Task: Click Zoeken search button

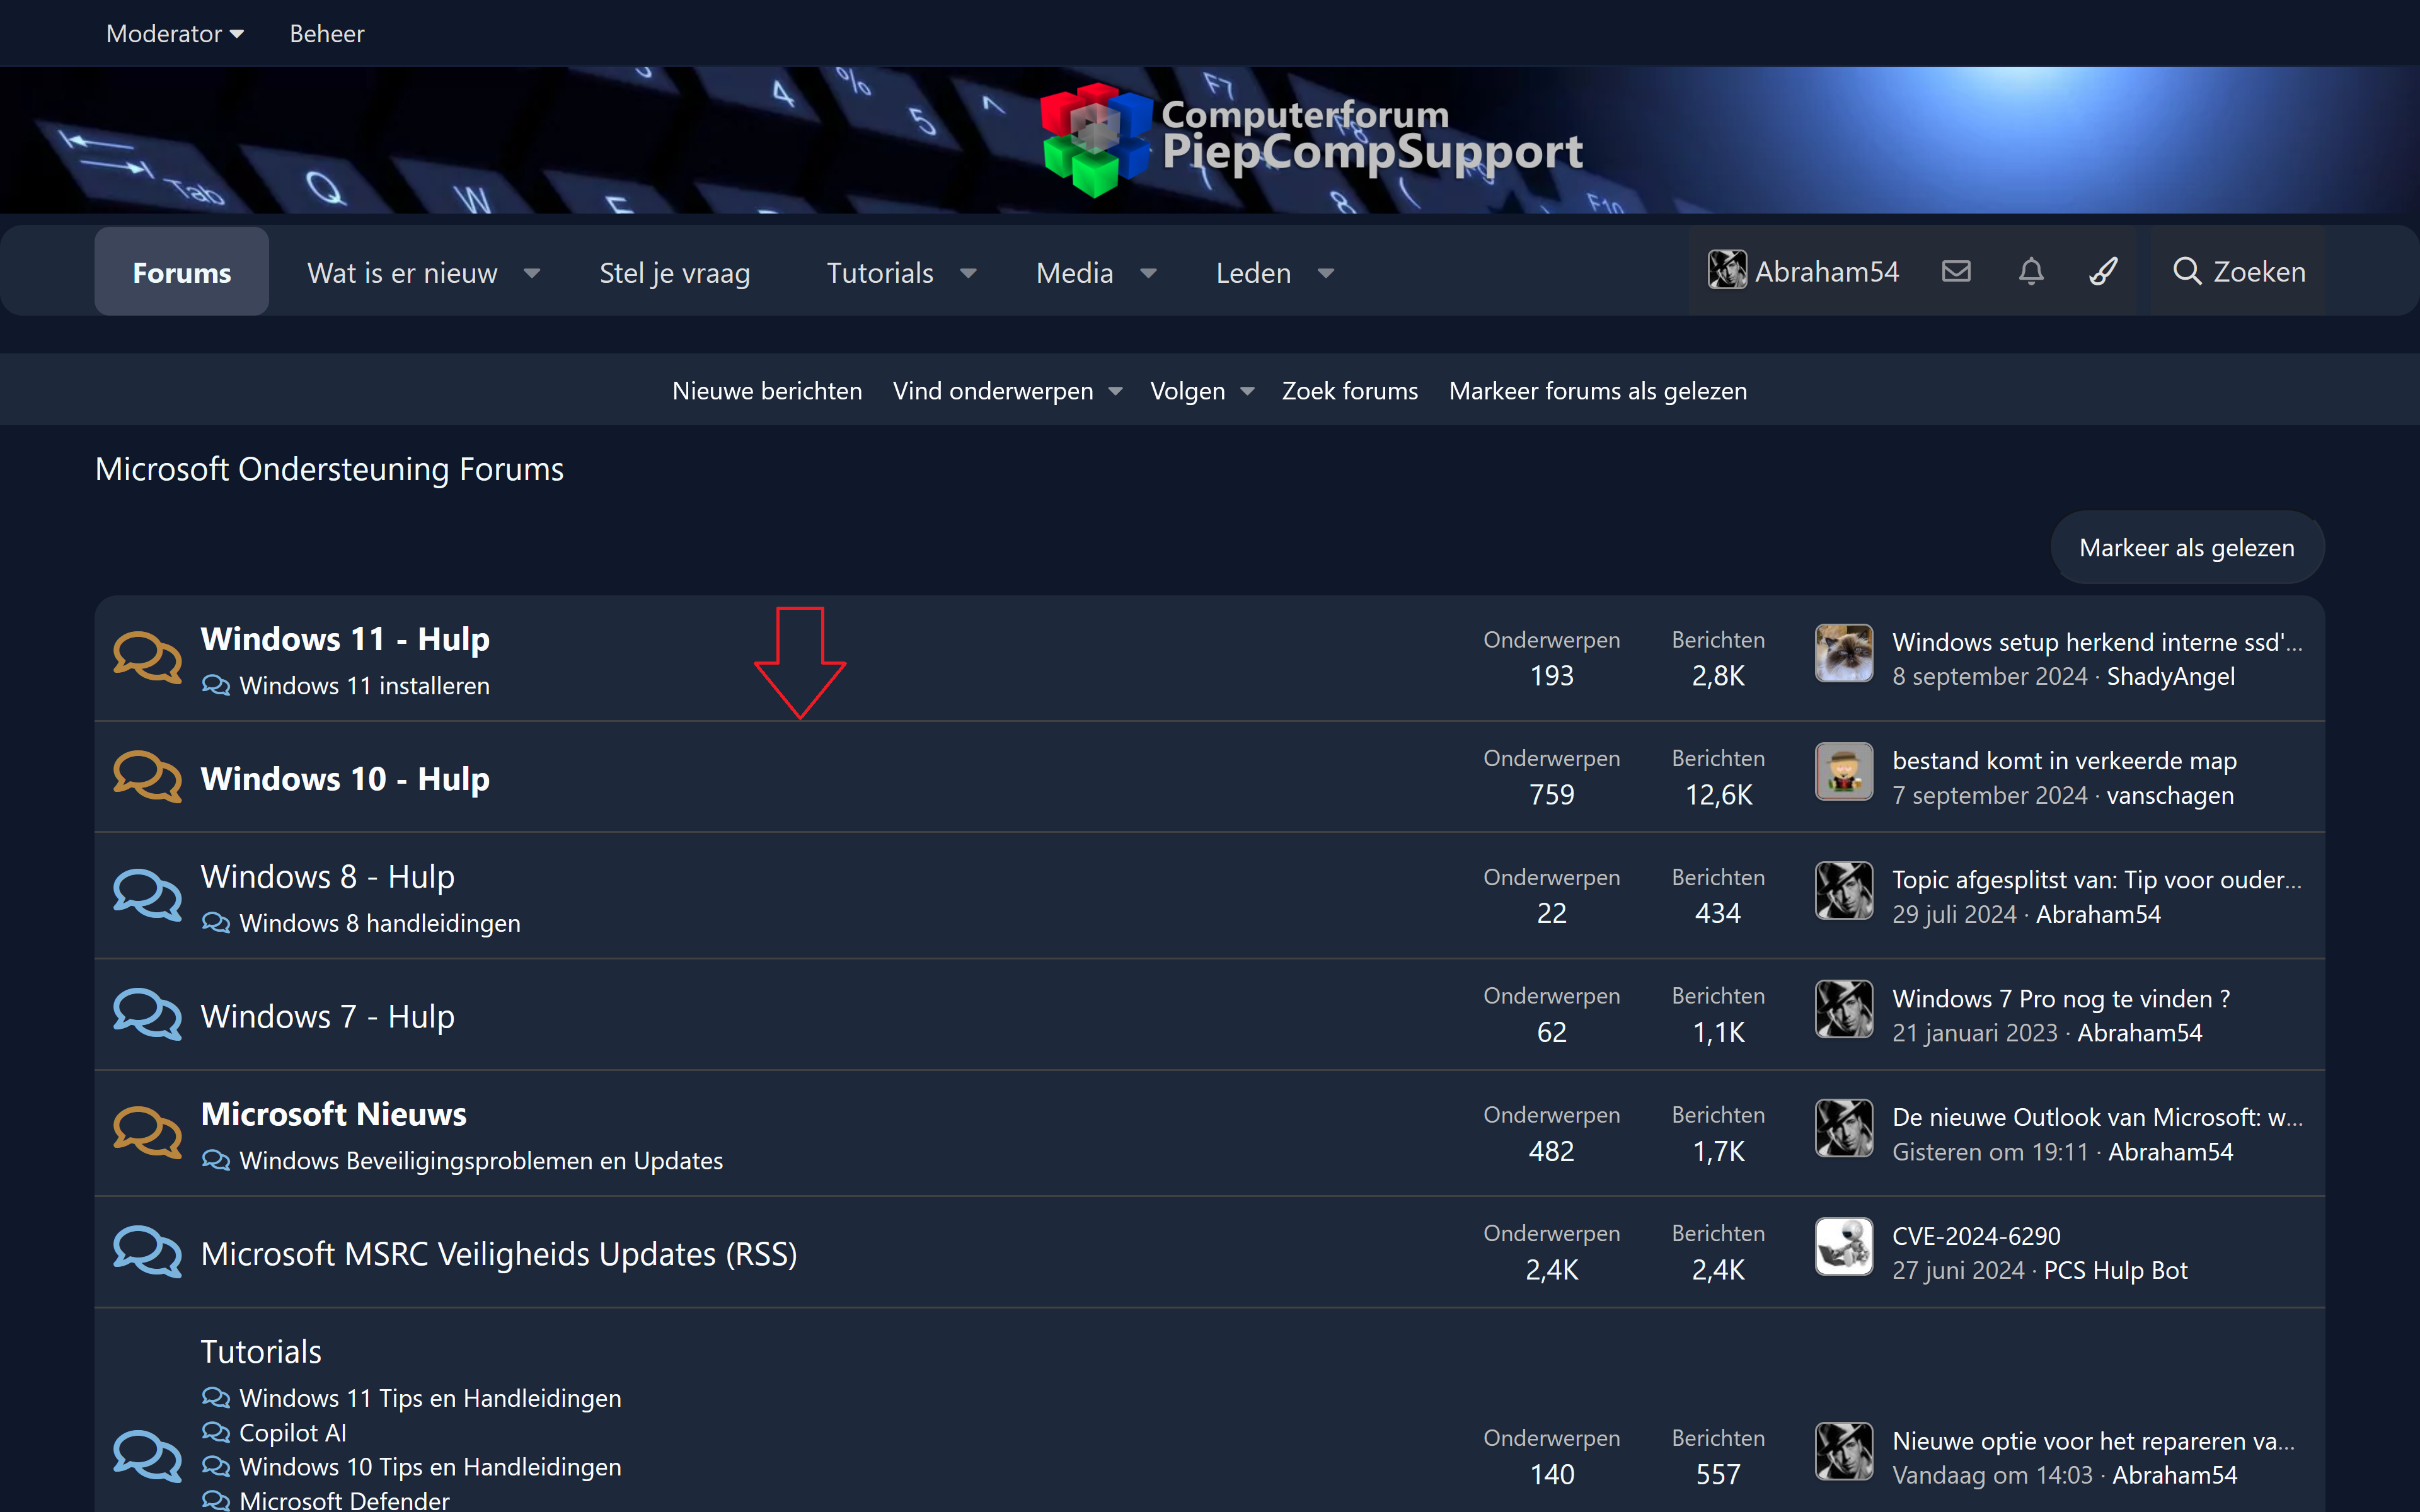Action: 2239,271
